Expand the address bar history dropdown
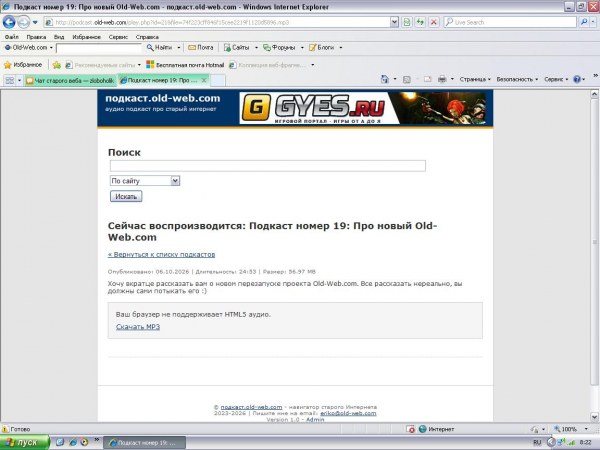Image resolution: width=600 pixels, height=450 pixels. [x=395, y=22]
